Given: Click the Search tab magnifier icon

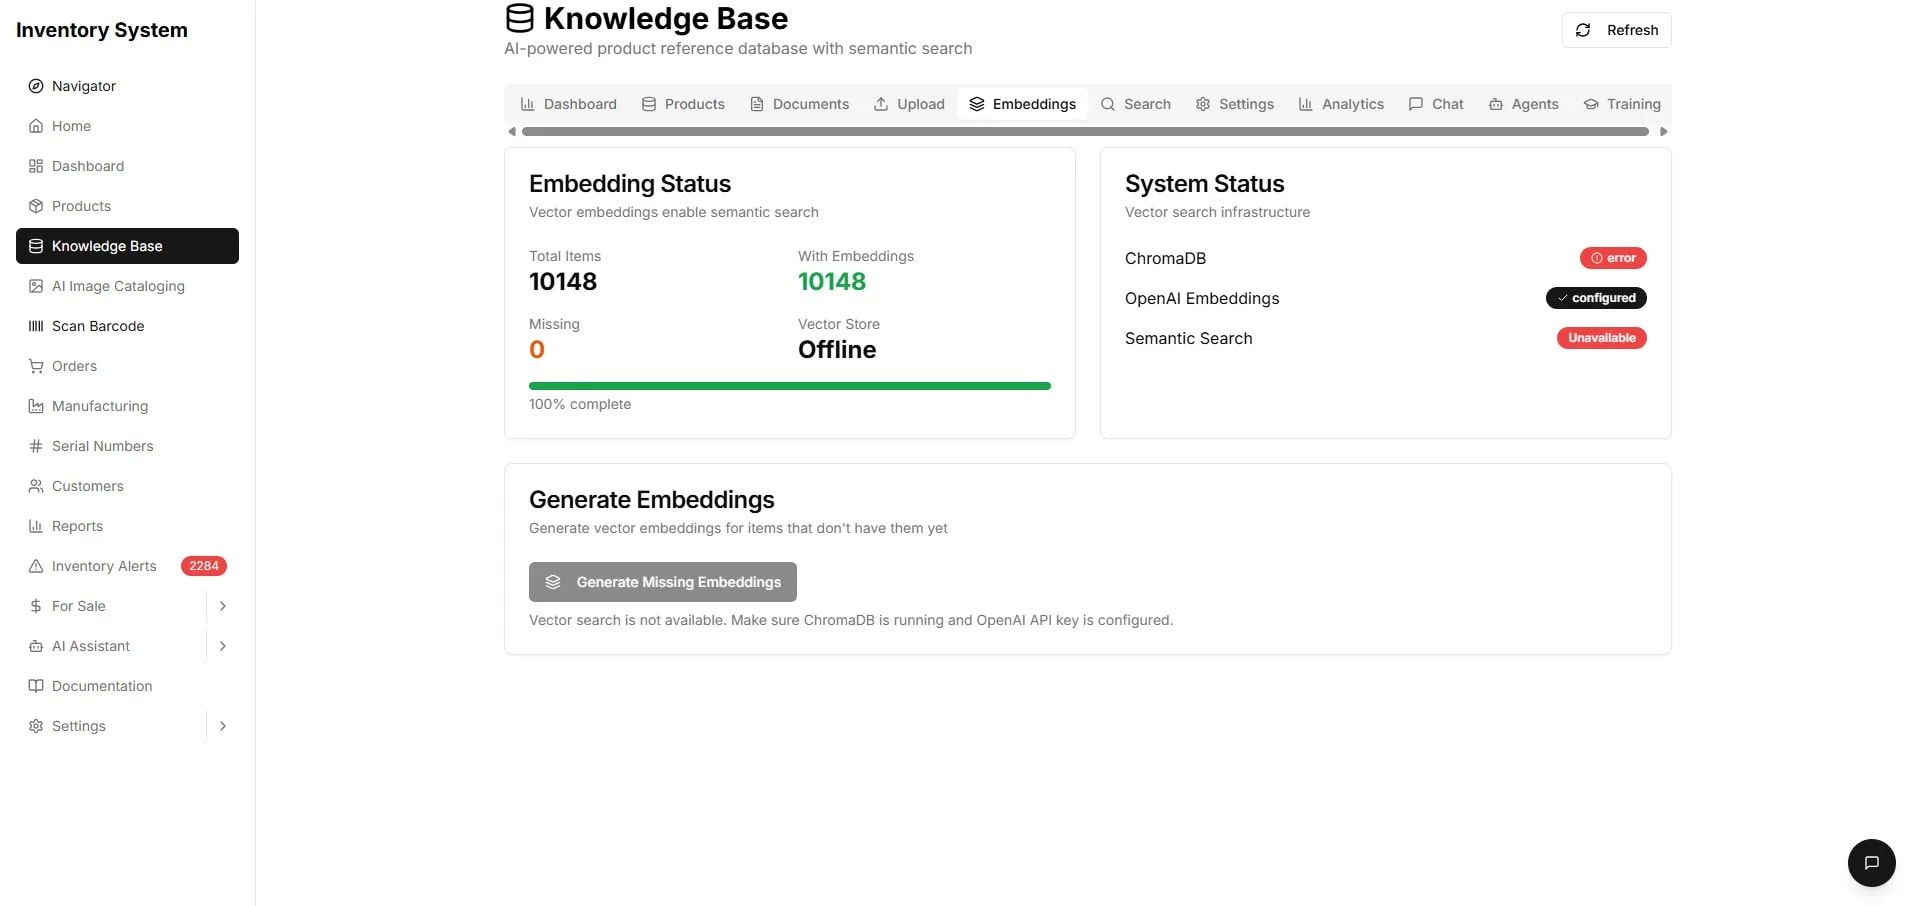Looking at the screenshot, I should tap(1108, 104).
